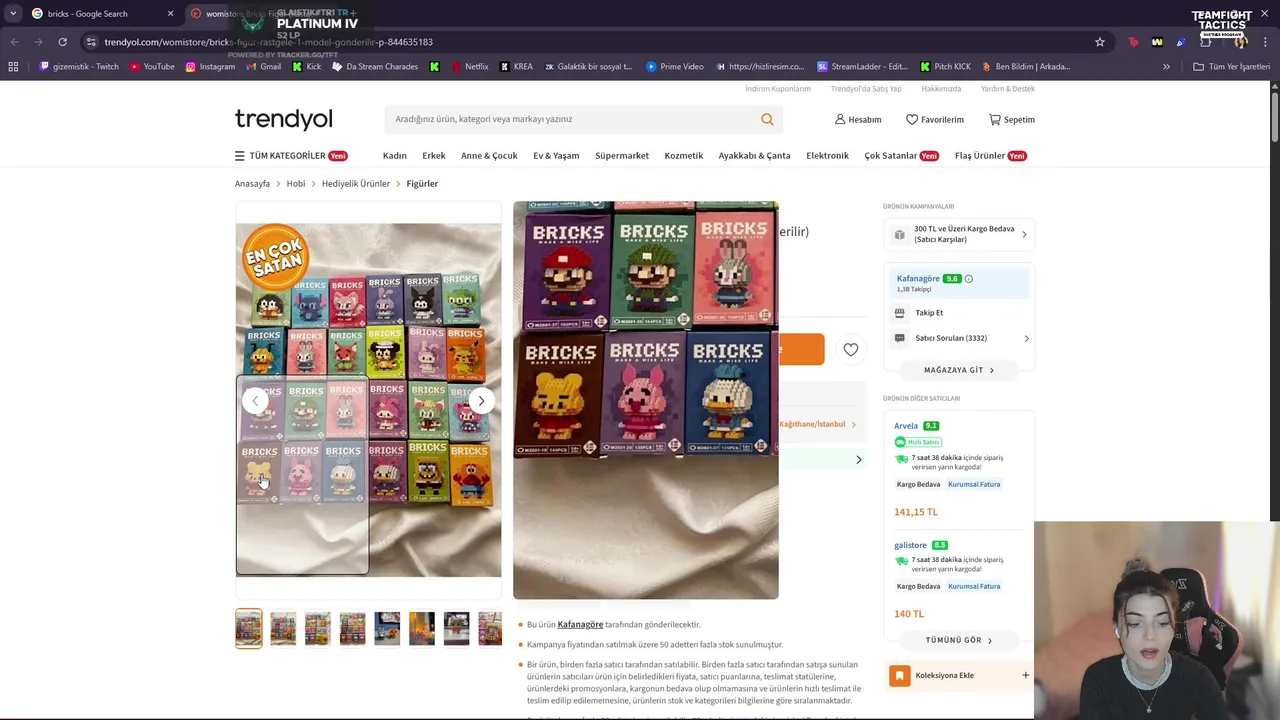Select the fifth thumbnail with blue background

click(x=387, y=628)
